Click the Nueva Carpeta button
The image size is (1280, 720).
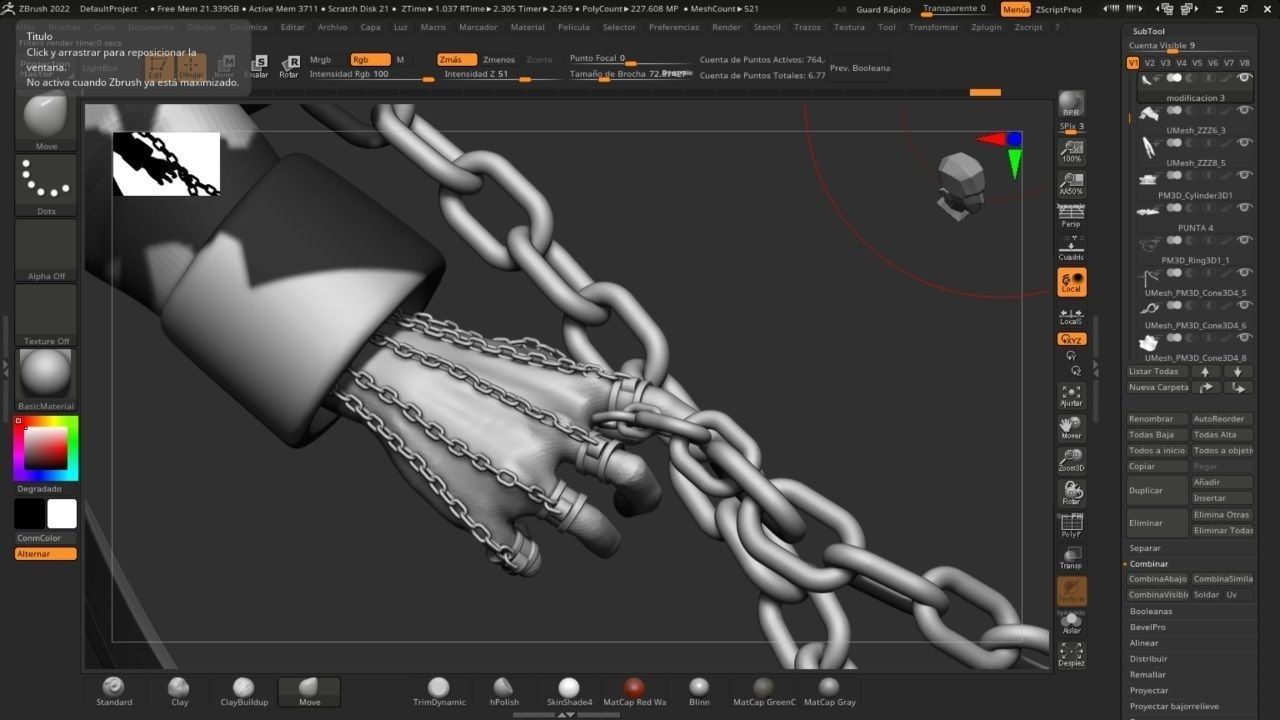click(x=1157, y=387)
